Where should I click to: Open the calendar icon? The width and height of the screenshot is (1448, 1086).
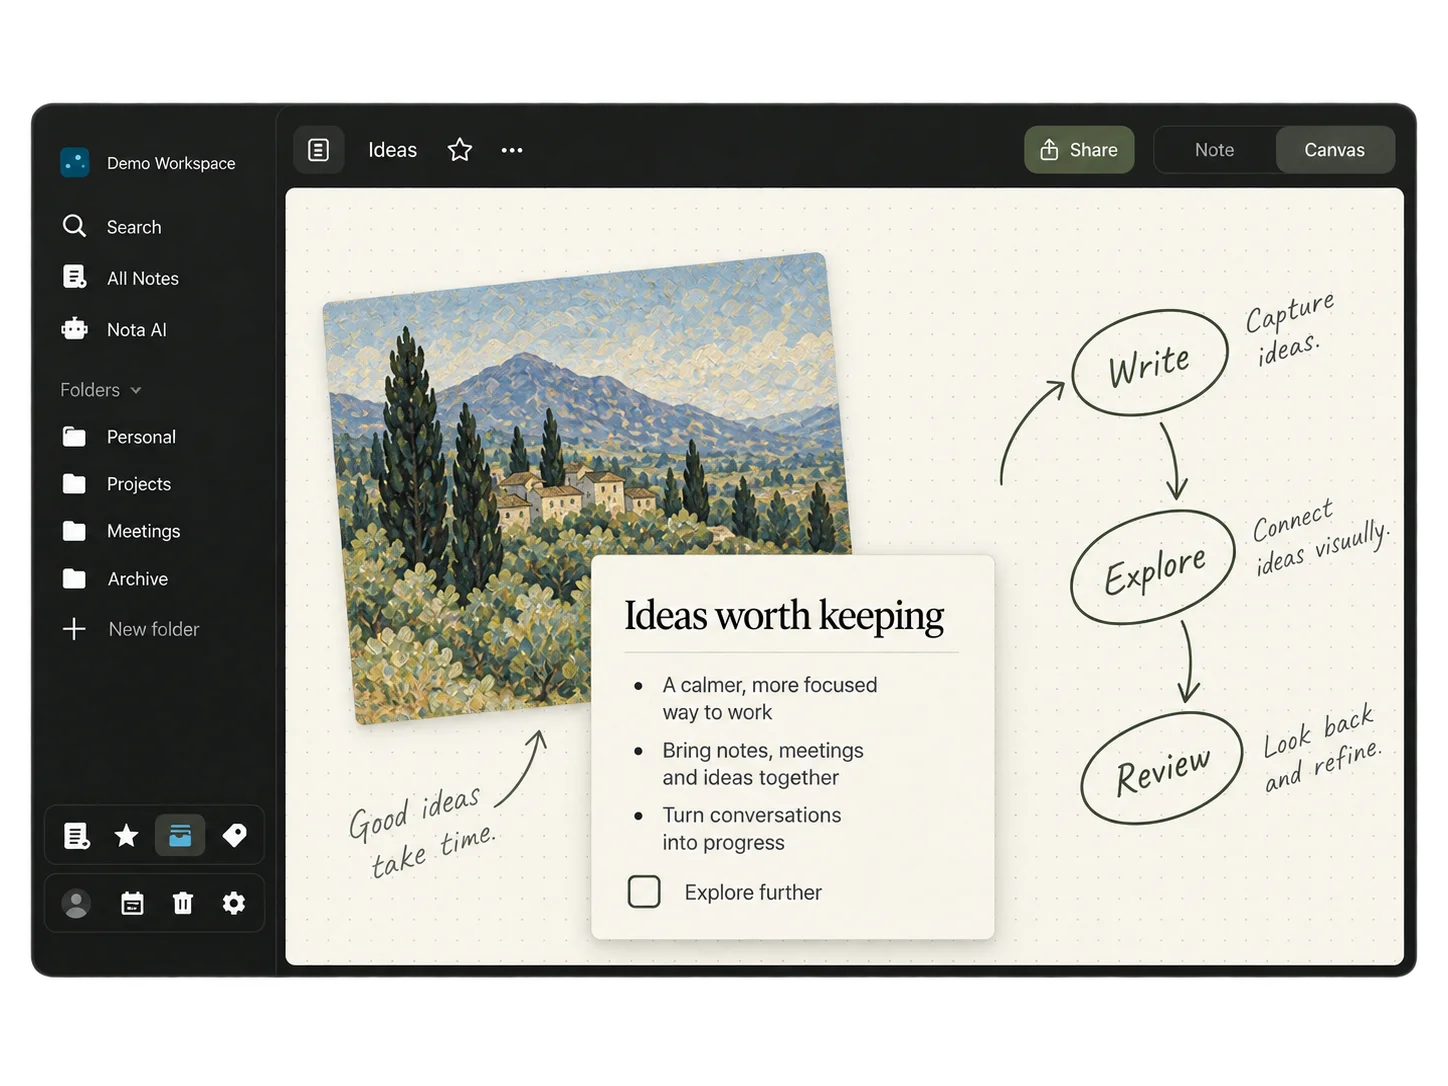tap(132, 904)
